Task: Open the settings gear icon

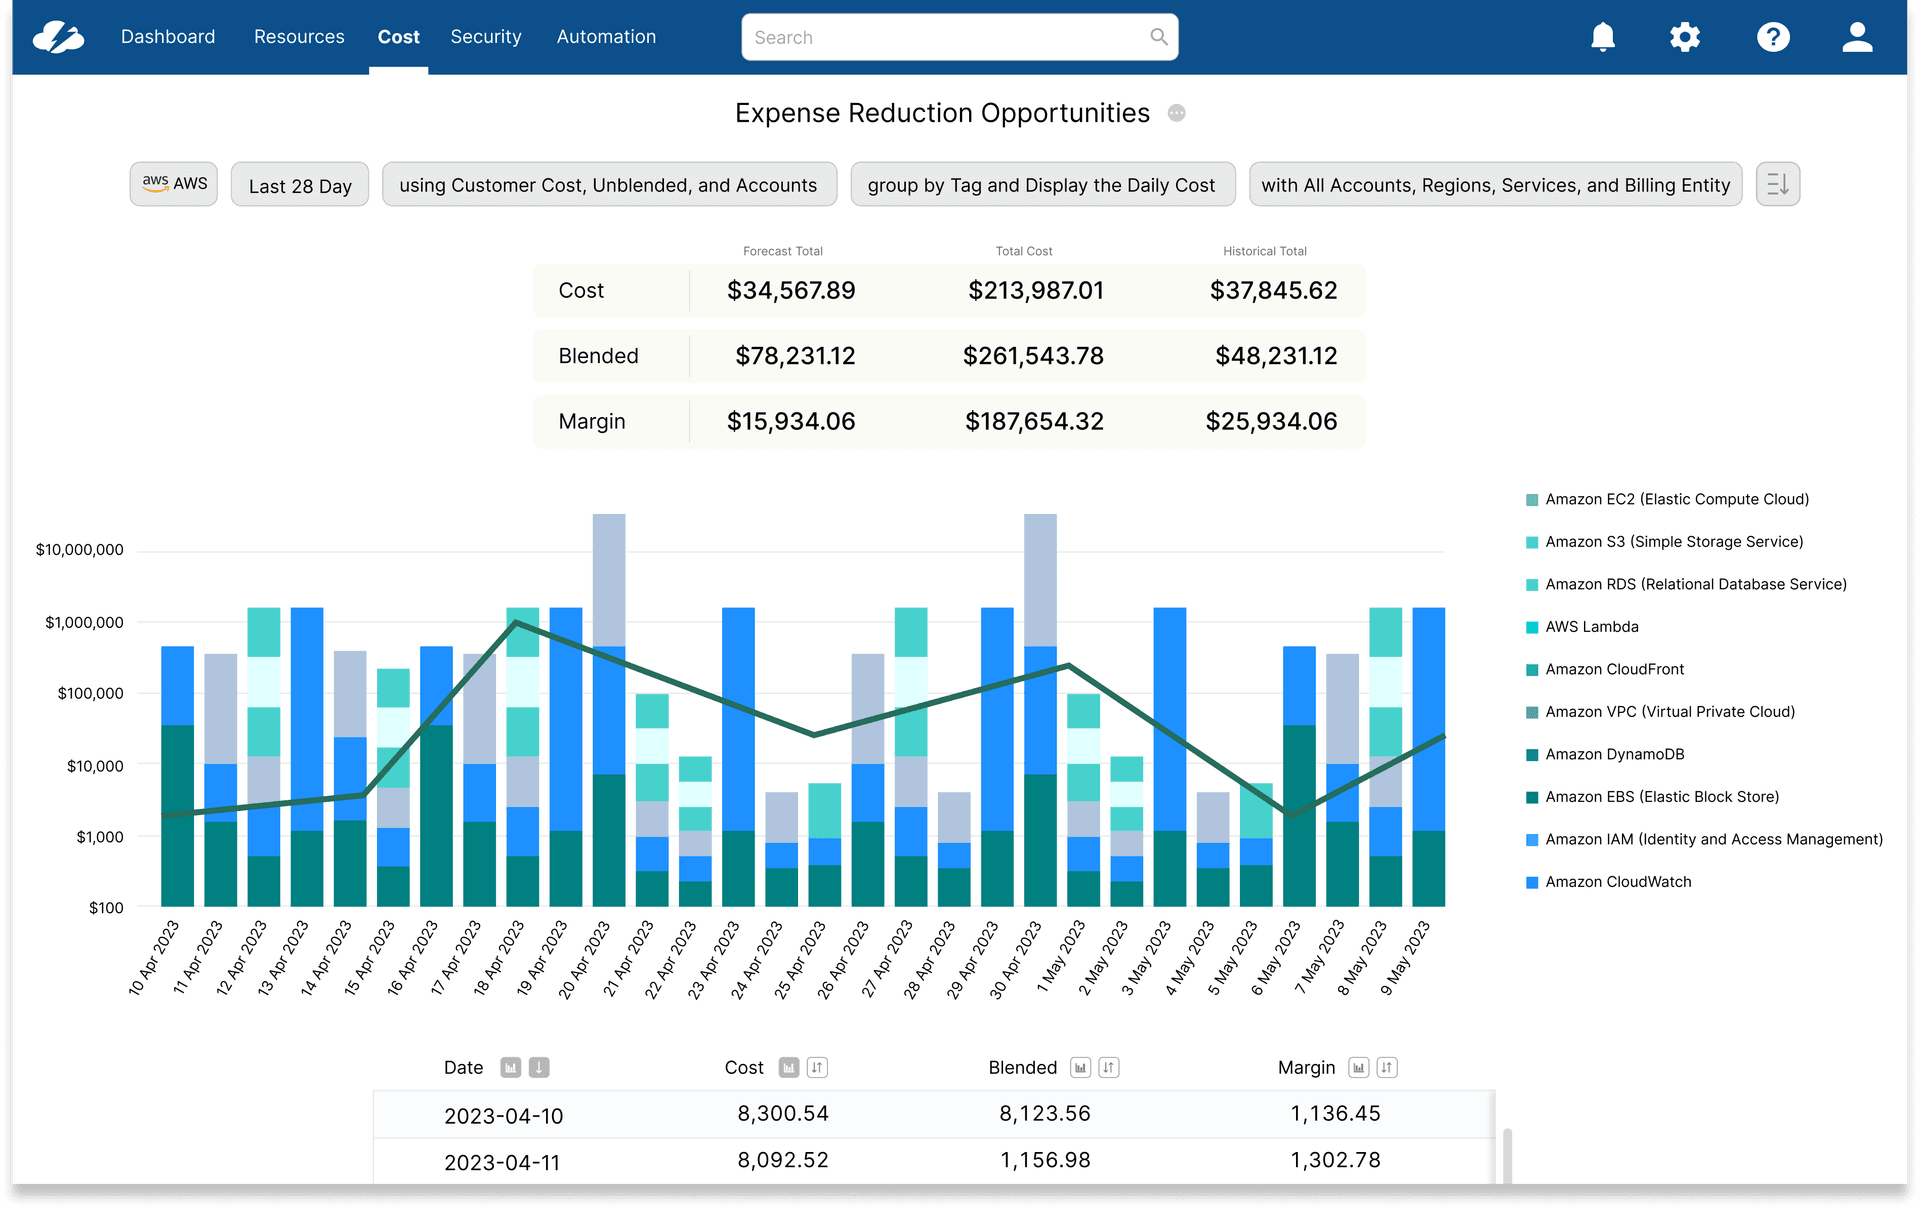Action: point(1685,37)
